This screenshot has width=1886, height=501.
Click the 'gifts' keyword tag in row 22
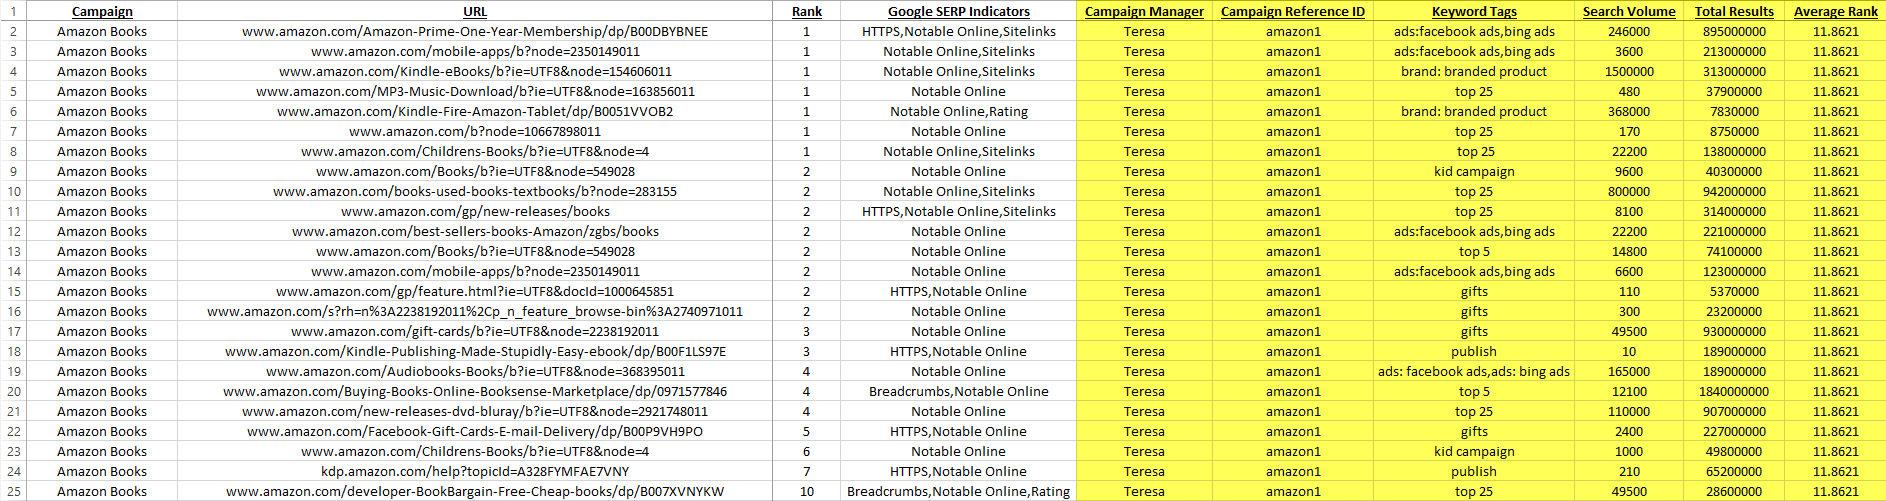point(1474,431)
